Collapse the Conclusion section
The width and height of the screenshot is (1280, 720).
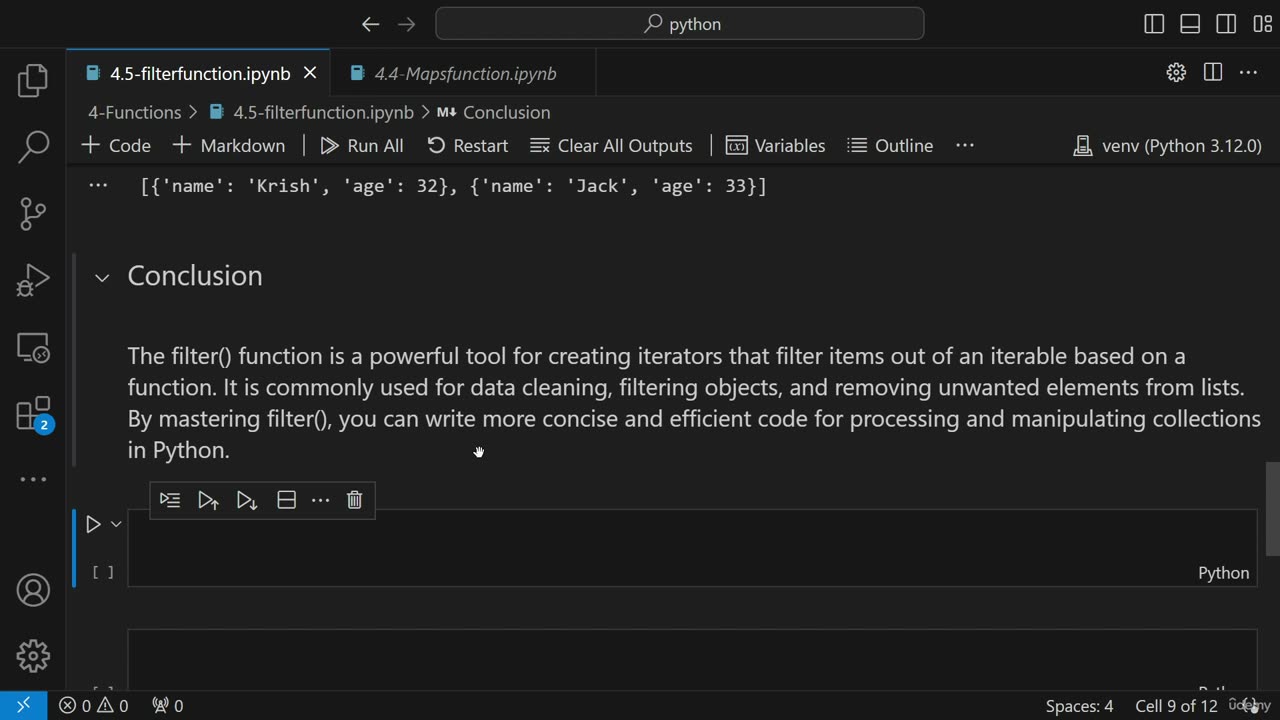click(102, 278)
